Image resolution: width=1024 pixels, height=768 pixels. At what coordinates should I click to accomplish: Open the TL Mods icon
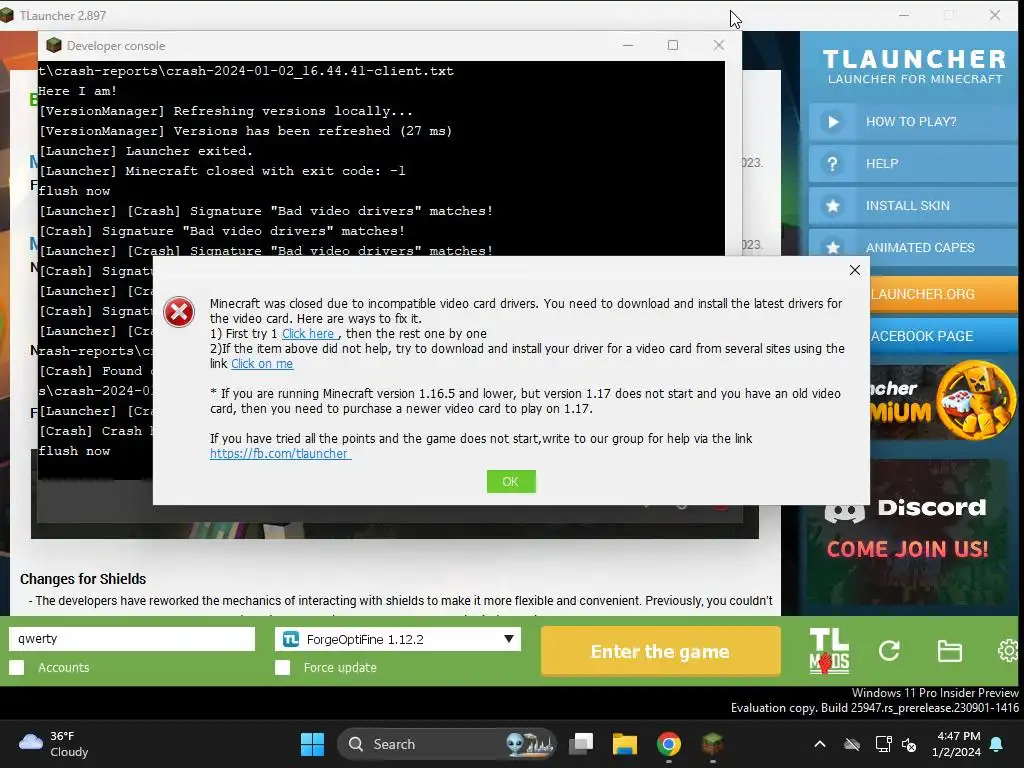point(829,651)
